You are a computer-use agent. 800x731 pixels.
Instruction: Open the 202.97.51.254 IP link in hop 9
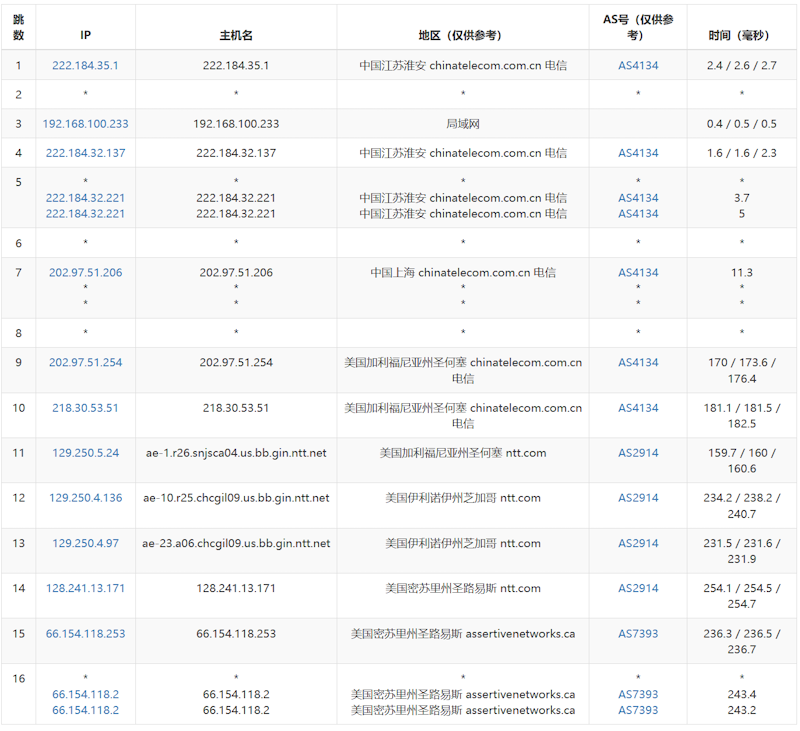coord(85,363)
